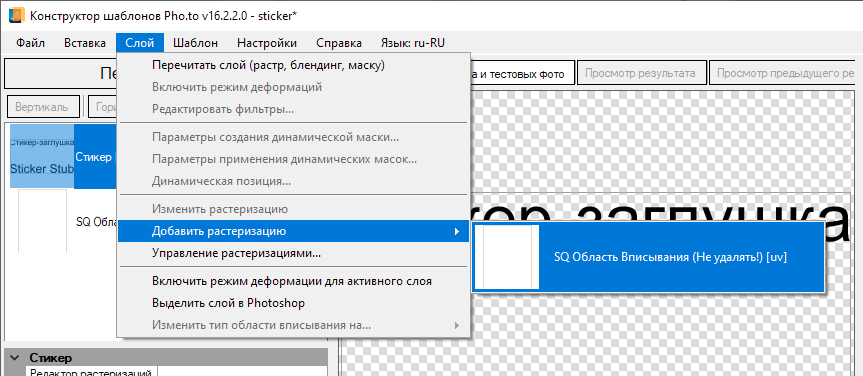This screenshot has height=376, width=863.
Task: Choose Перечитать слой (растр, блендинг, маску)
Action: [293, 65]
